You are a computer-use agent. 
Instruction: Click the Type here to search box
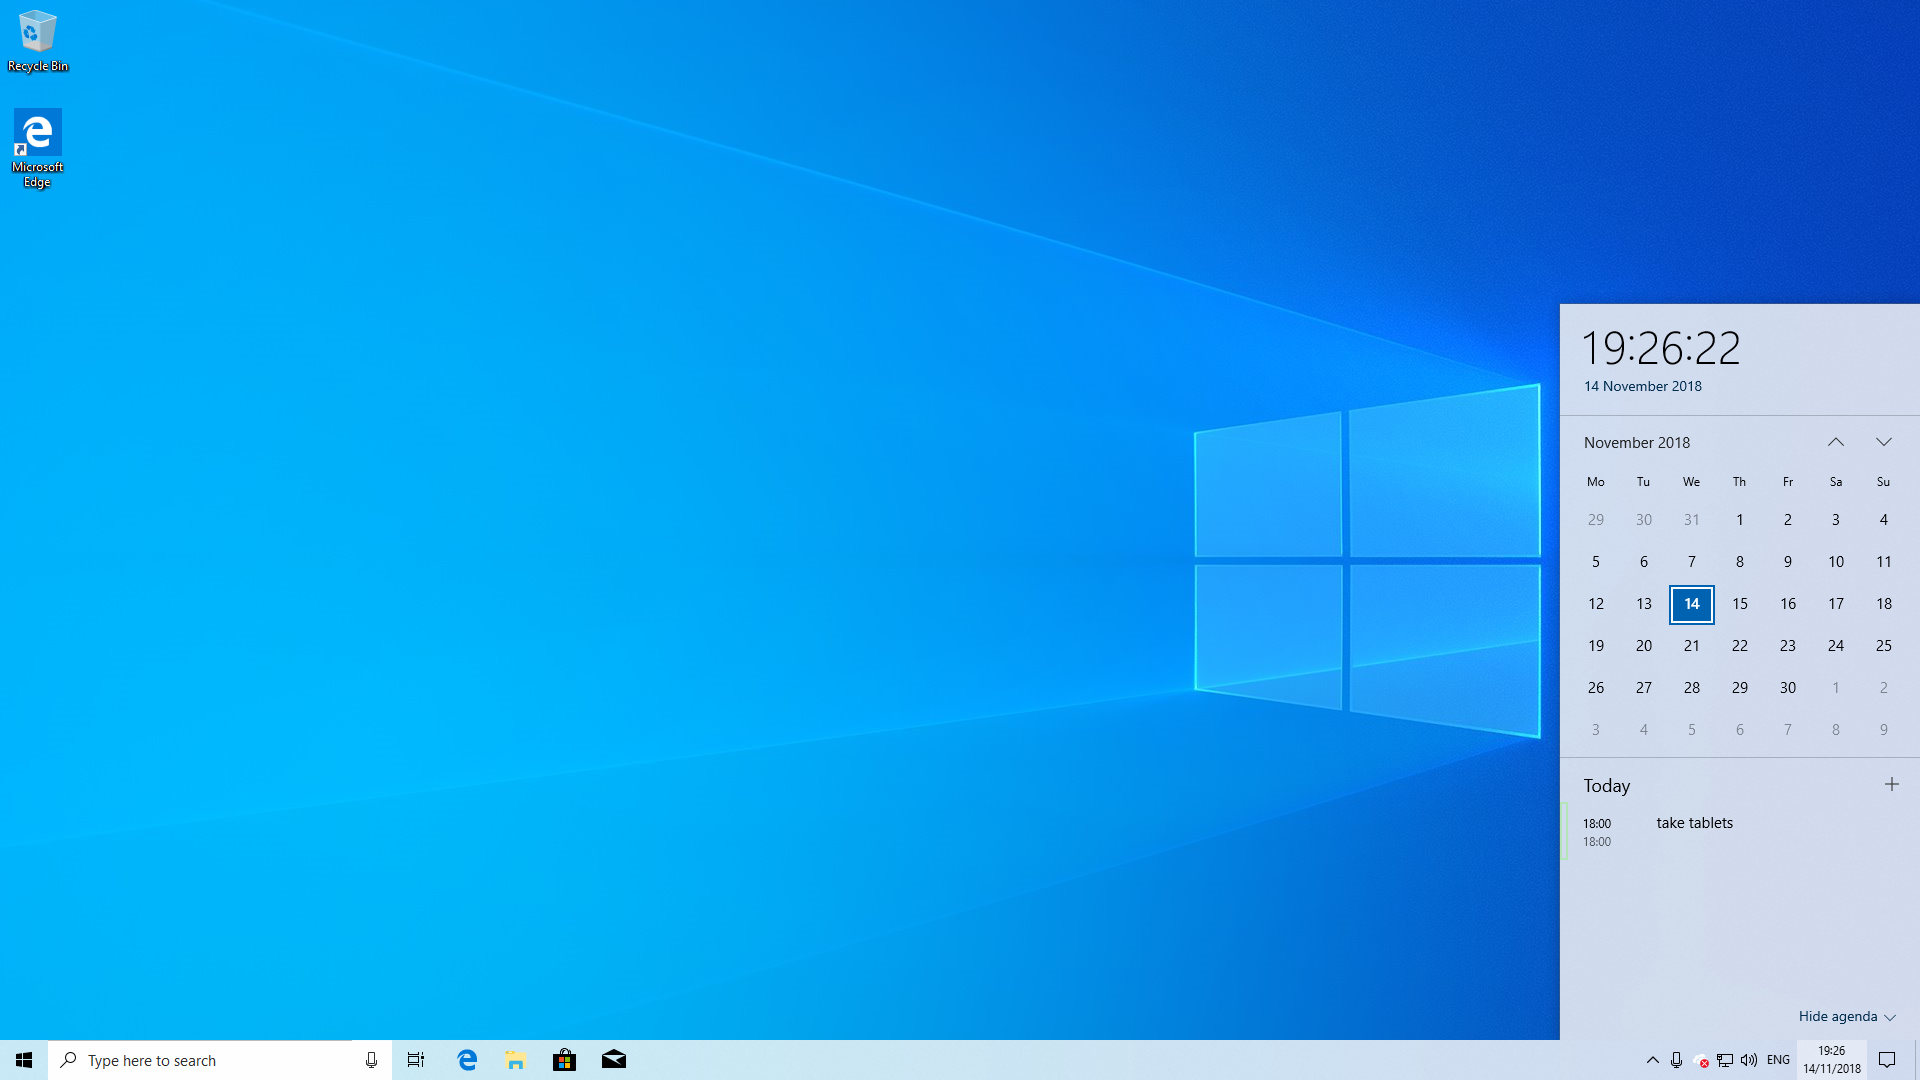200,1060
